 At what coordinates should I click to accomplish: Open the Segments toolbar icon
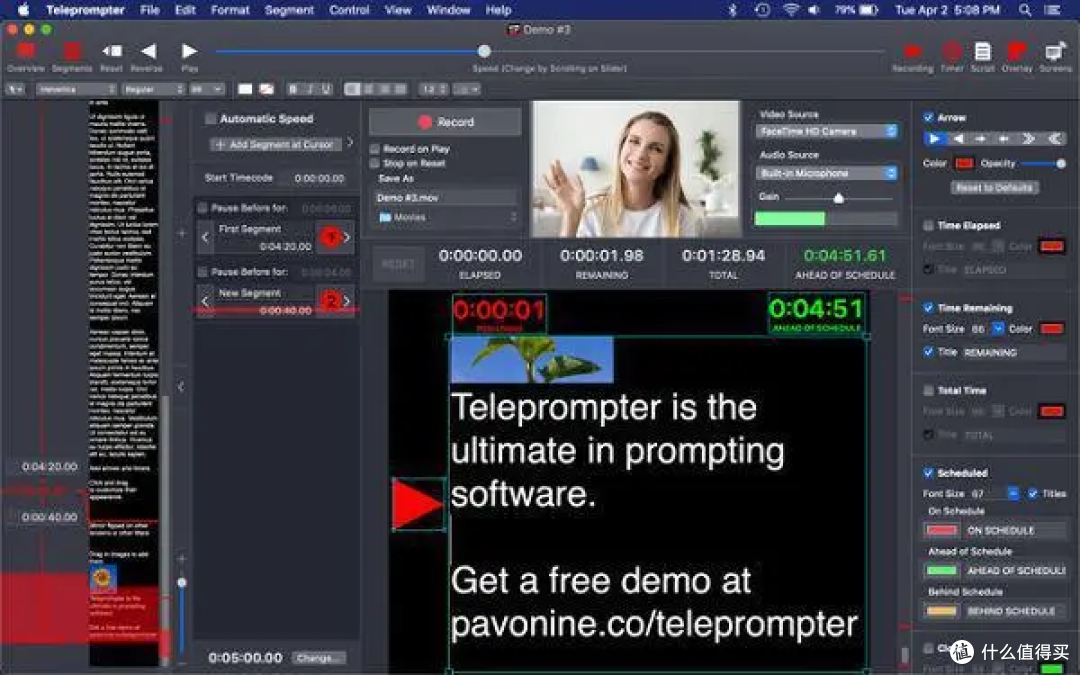coord(72,52)
